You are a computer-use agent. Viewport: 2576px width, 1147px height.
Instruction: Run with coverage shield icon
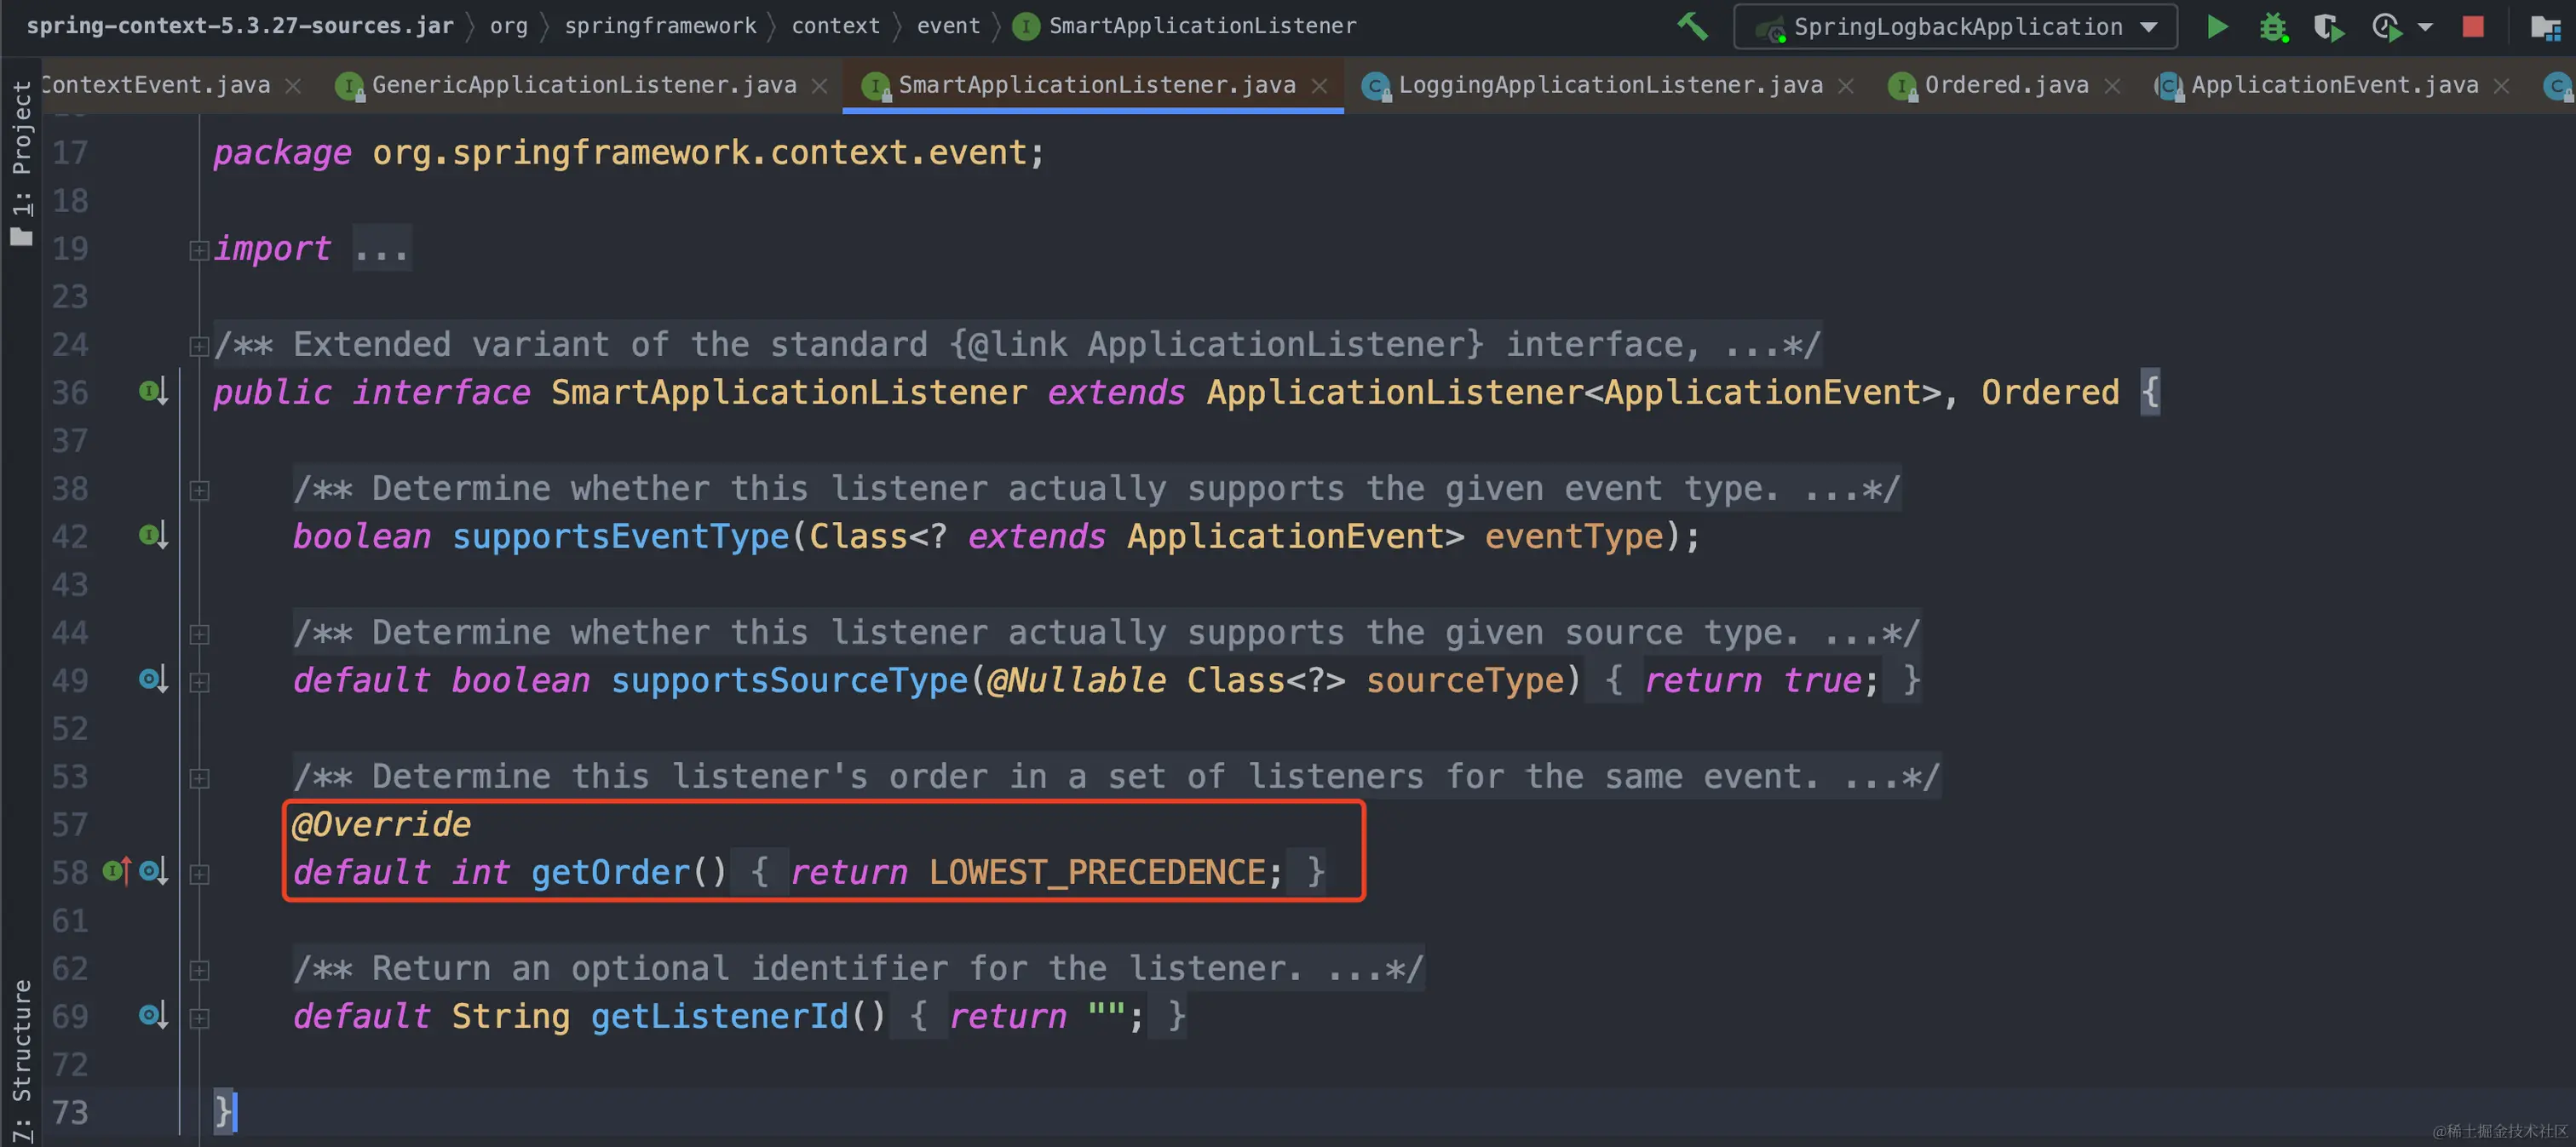pyautogui.click(x=2329, y=27)
